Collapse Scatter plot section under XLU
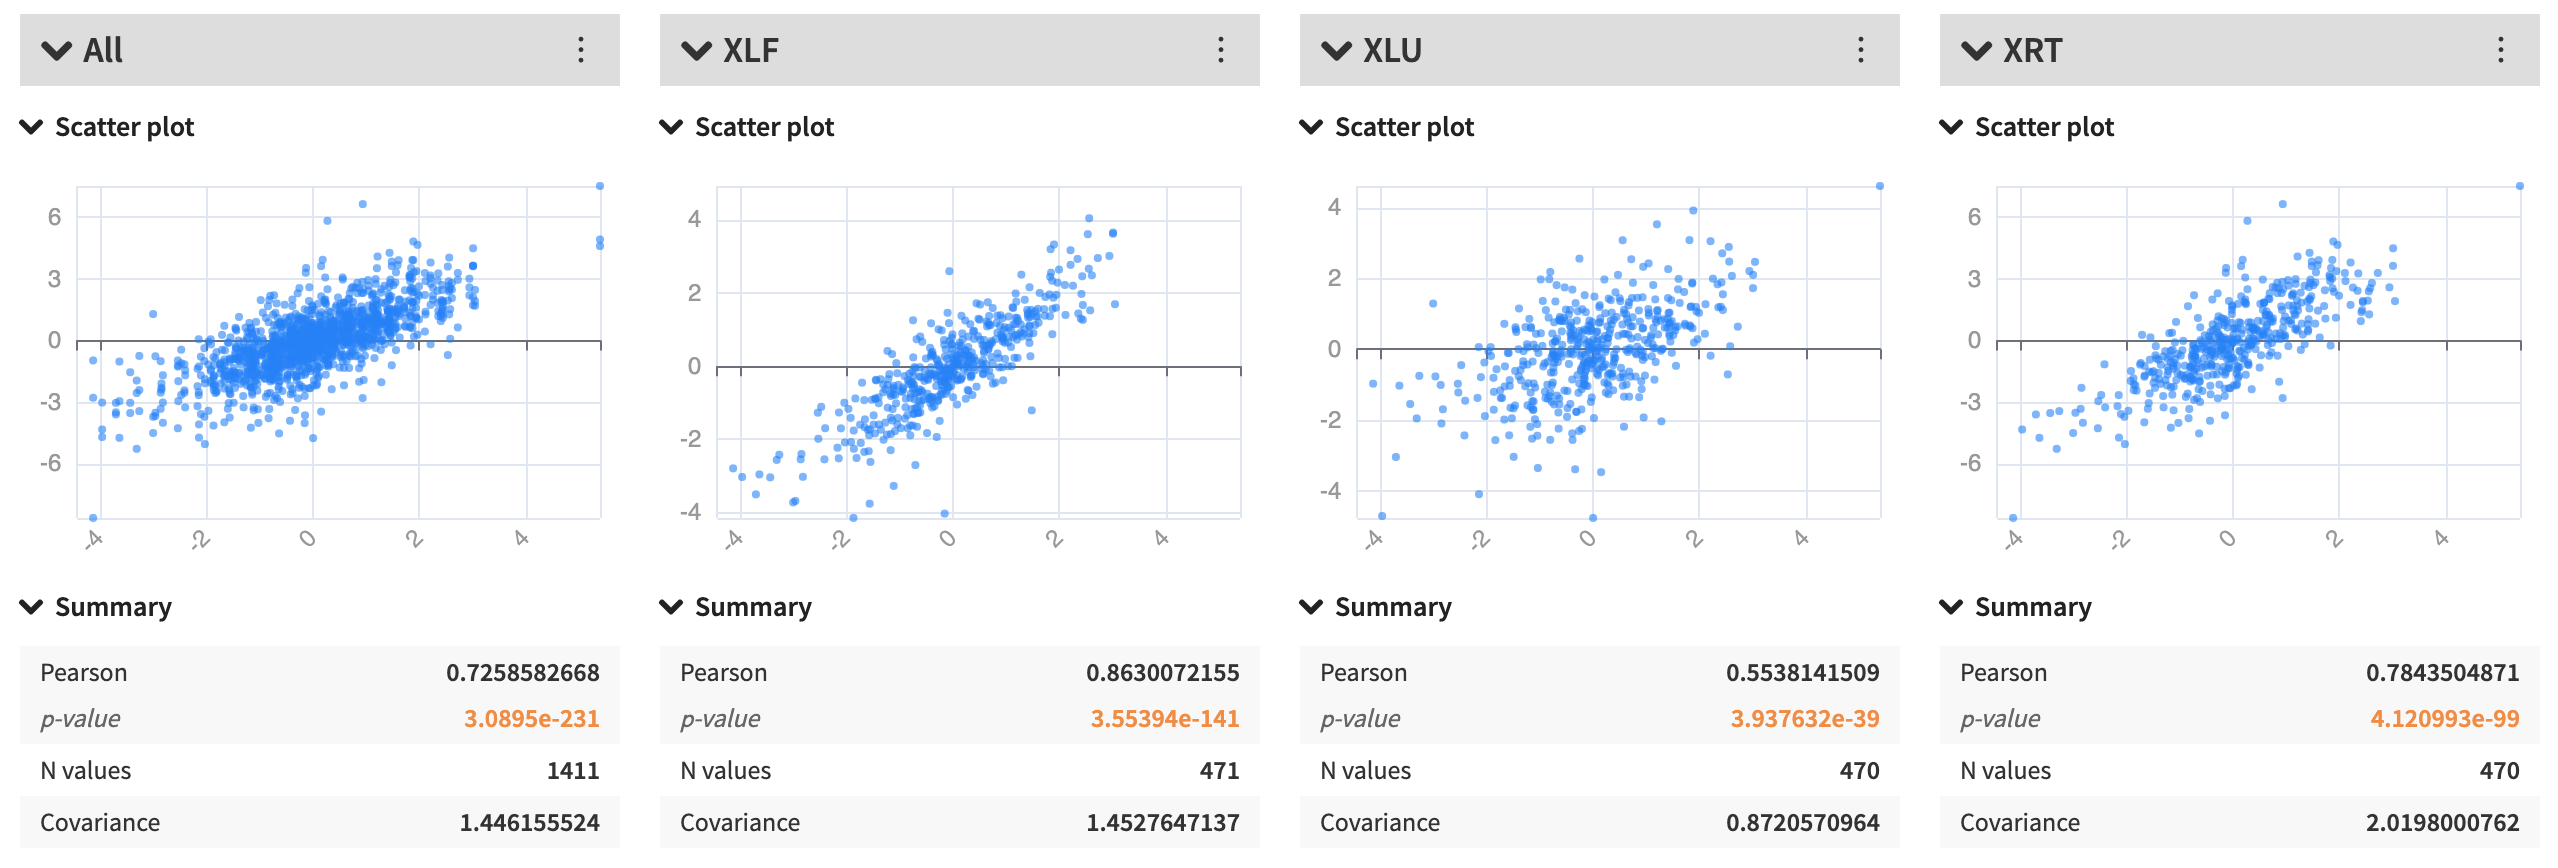Viewport: 2558px width, 868px height. pos(1311,127)
